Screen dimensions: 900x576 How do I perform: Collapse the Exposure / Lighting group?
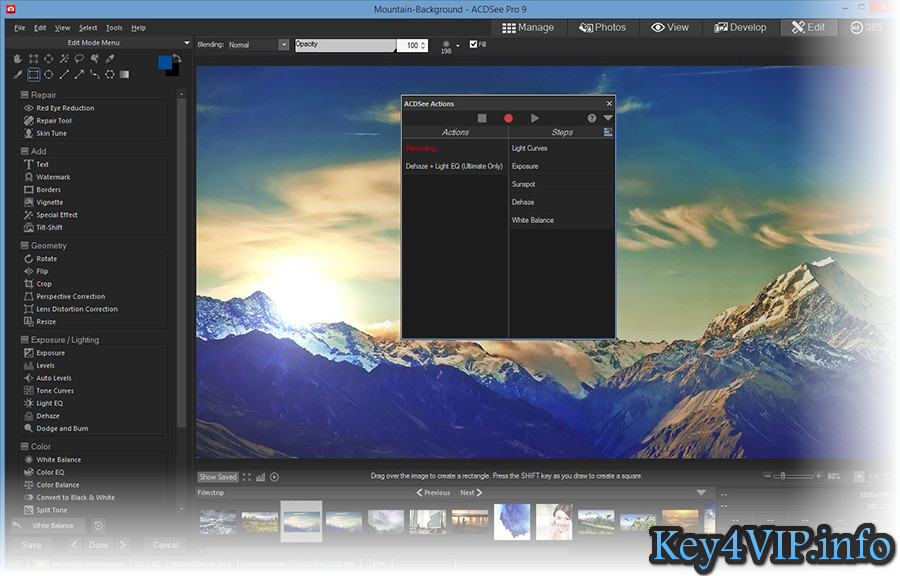pos(25,340)
